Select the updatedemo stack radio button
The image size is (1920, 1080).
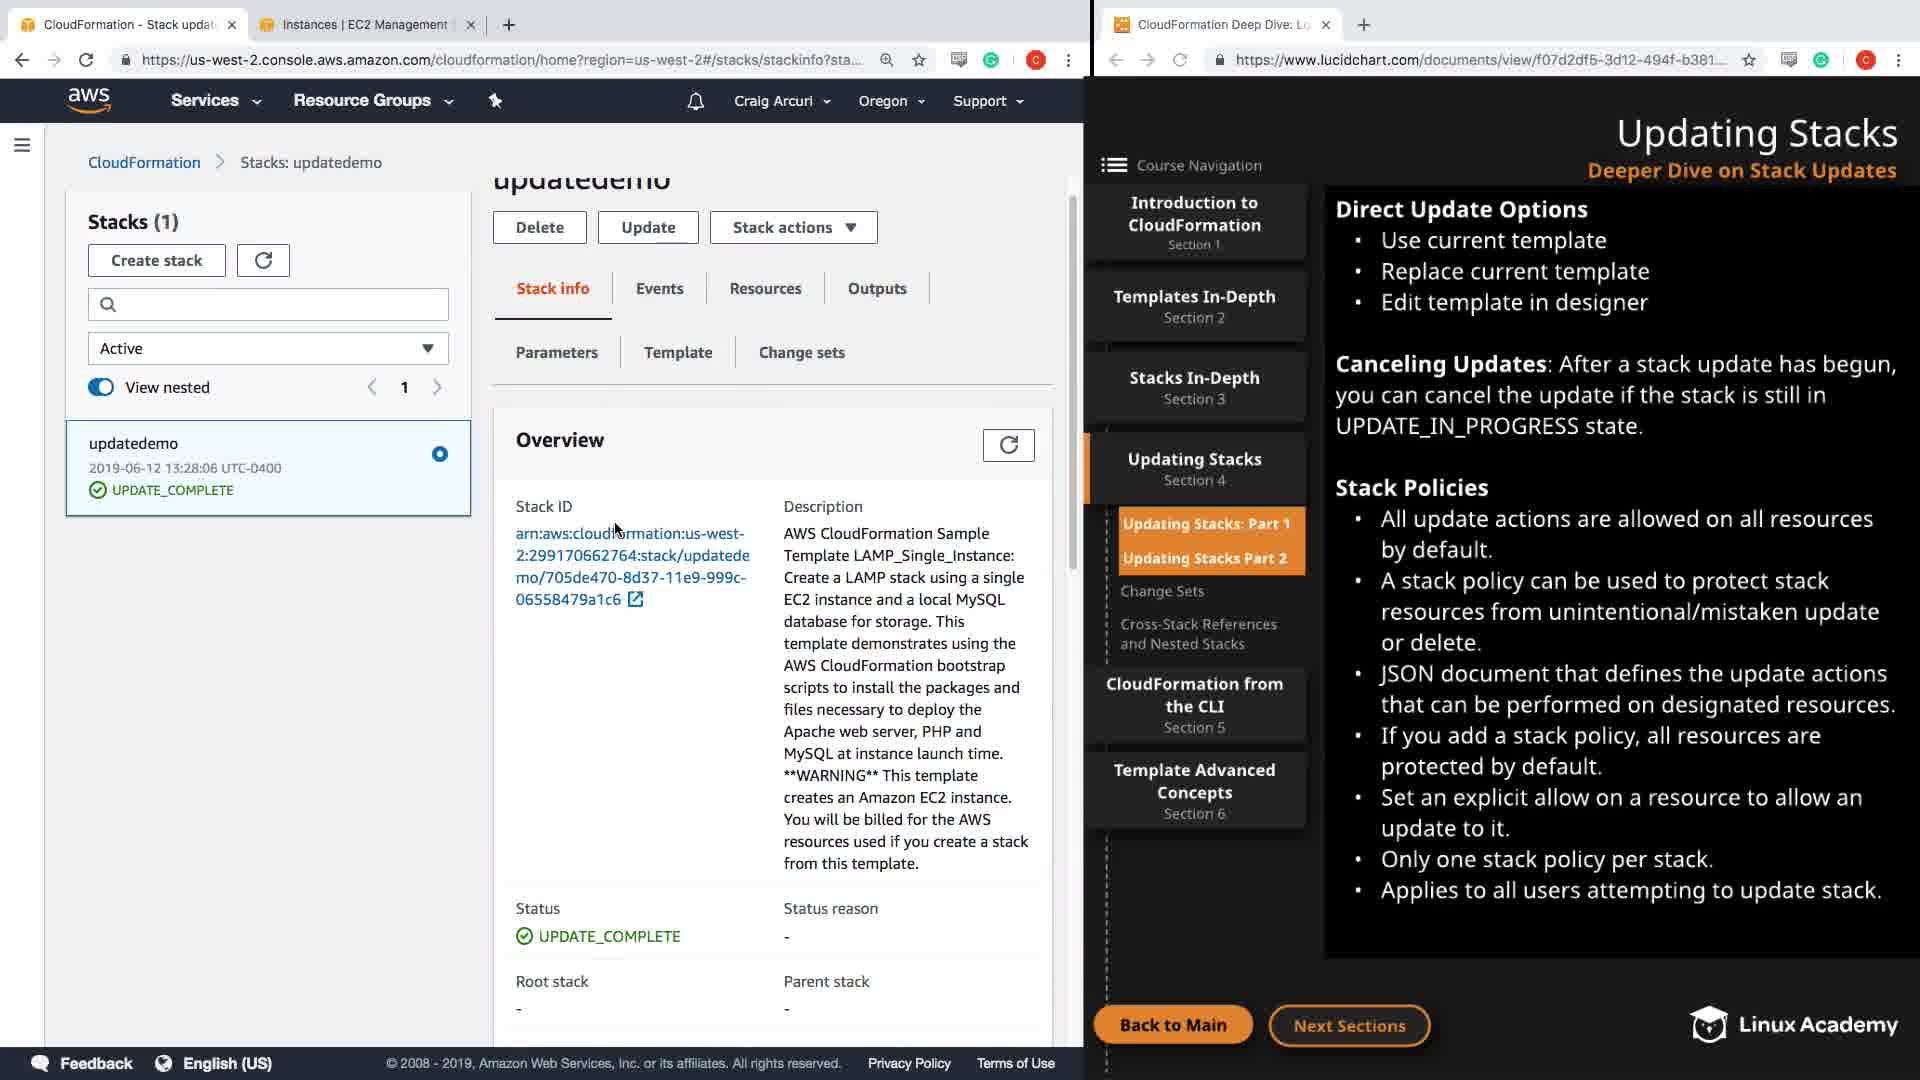pos(439,454)
